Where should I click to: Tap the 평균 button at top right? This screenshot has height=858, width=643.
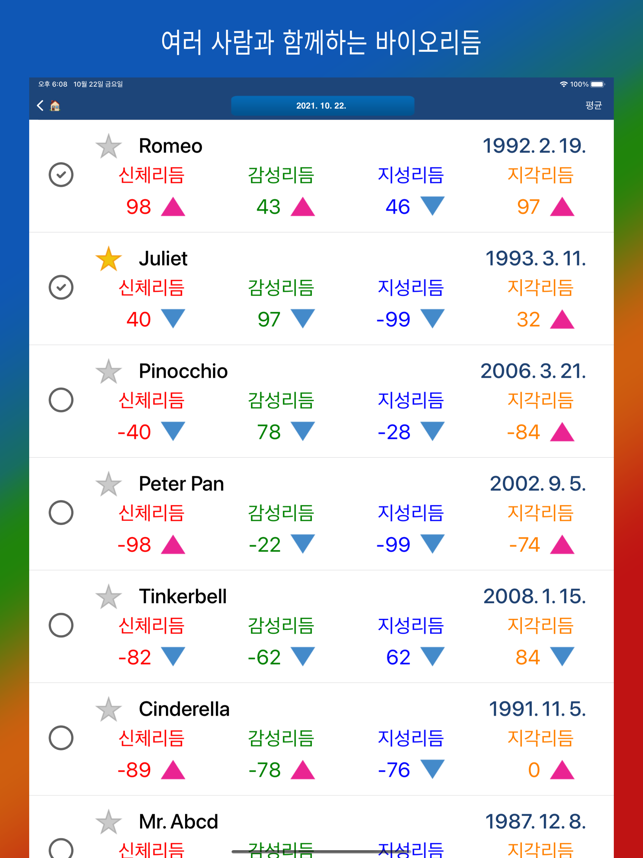[593, 106]
